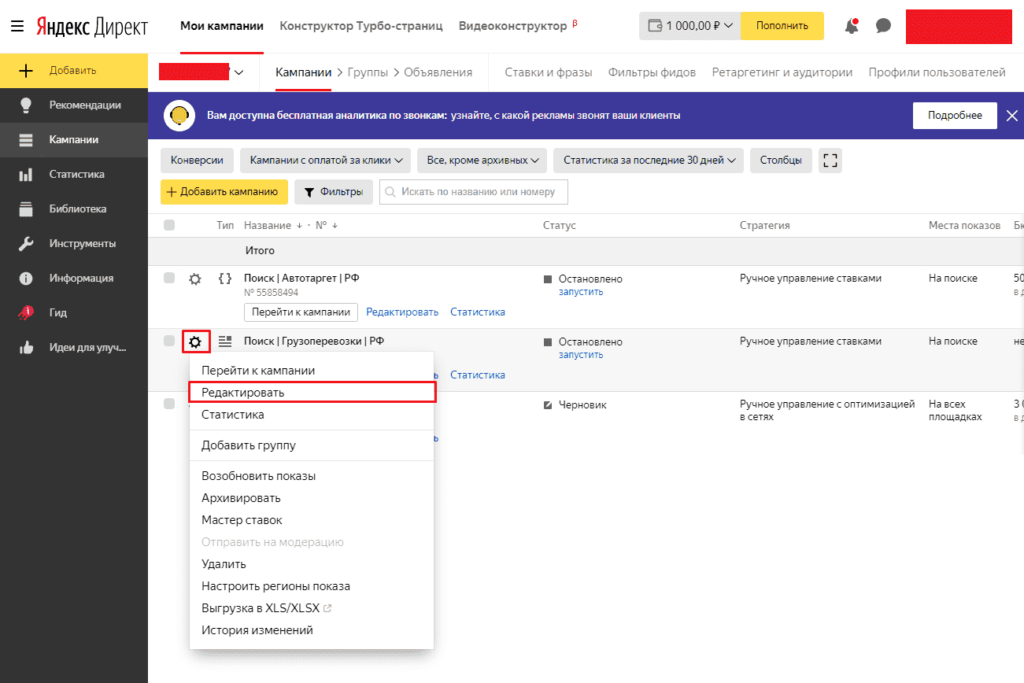Select Выгрузка в XLS/XLSX menu item
Screen dimensions: 1024x683
pos(312,608)
